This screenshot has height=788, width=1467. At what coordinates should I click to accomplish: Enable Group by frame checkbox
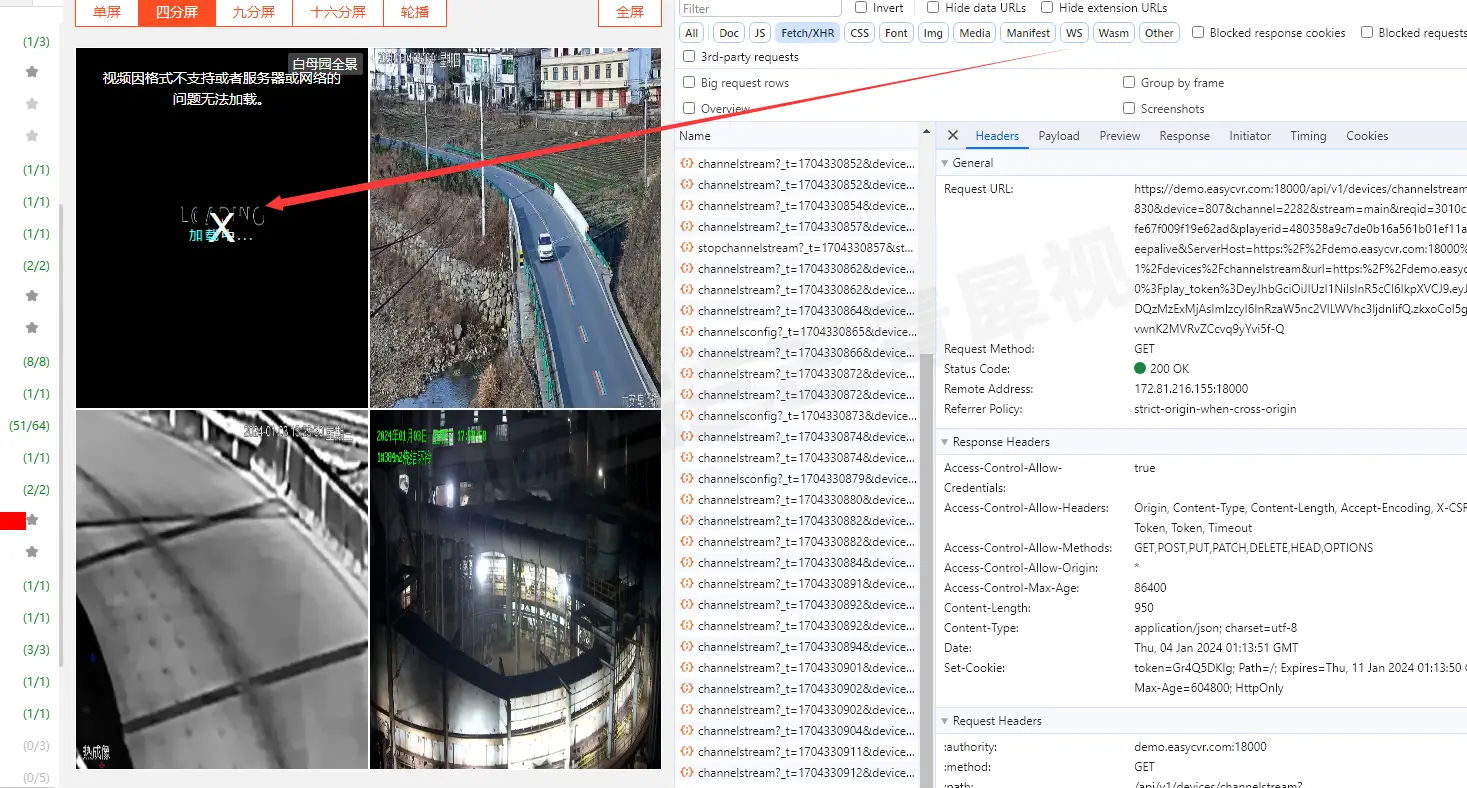pyautogui.click(x=1129, y=83)
